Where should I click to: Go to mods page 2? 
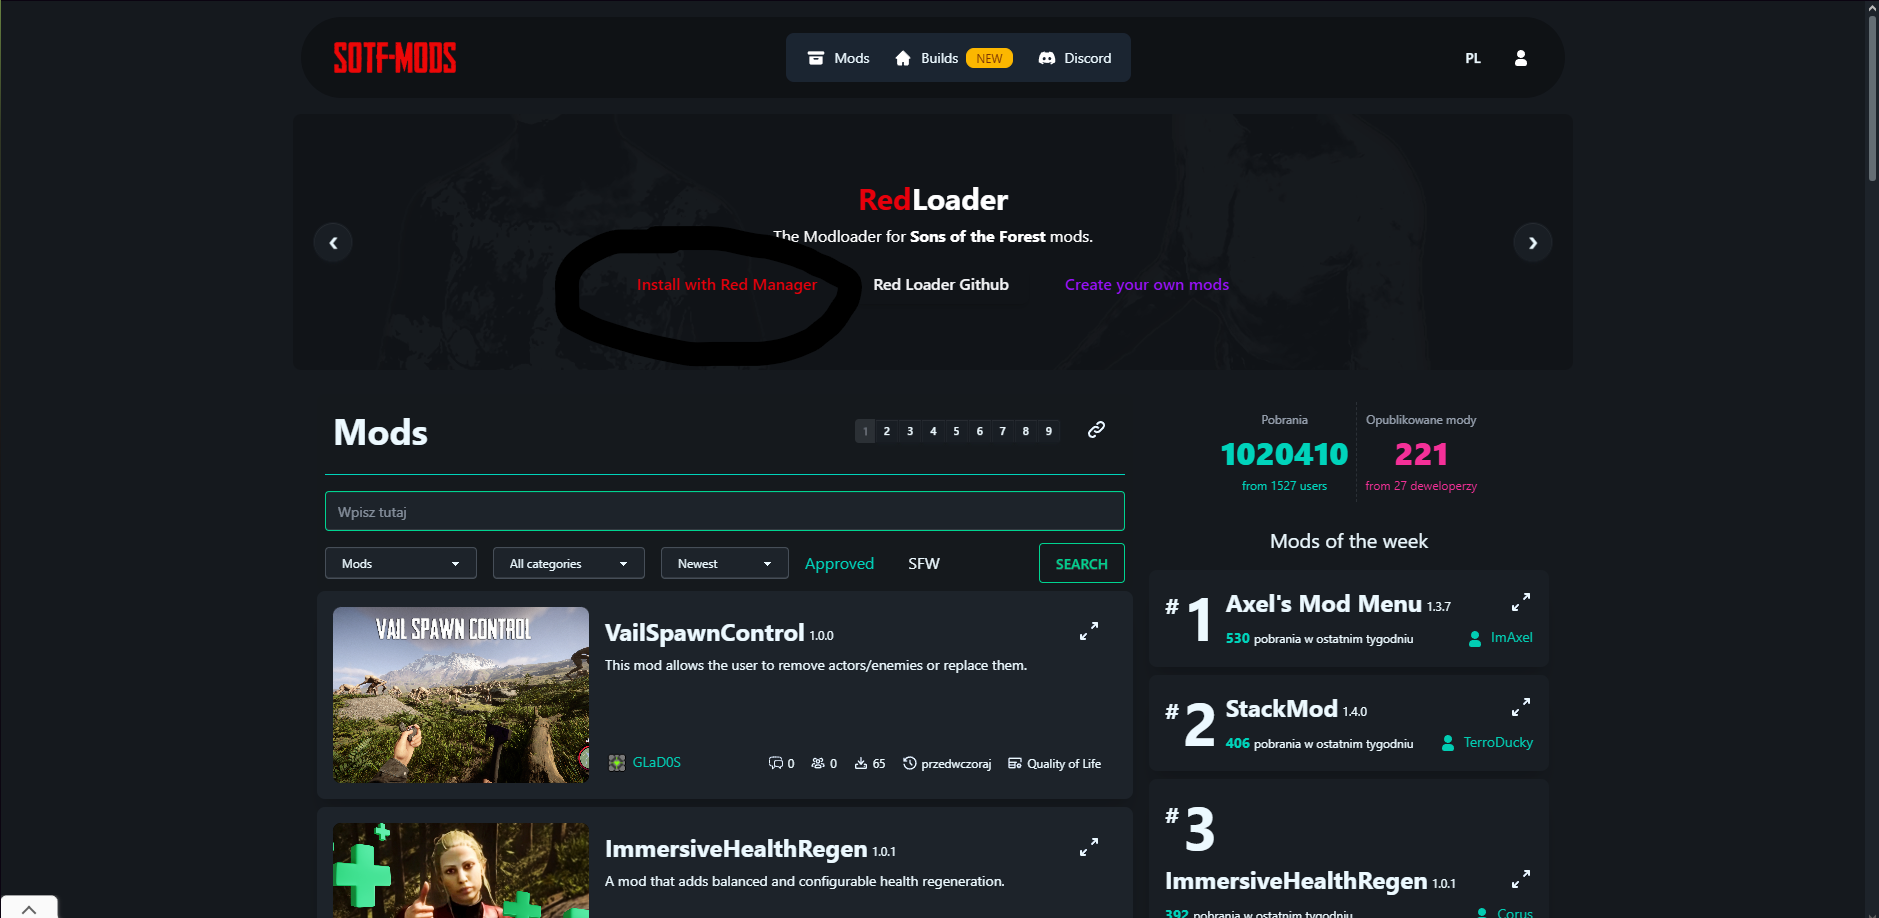pyautogui.click(x=887, y=431)
